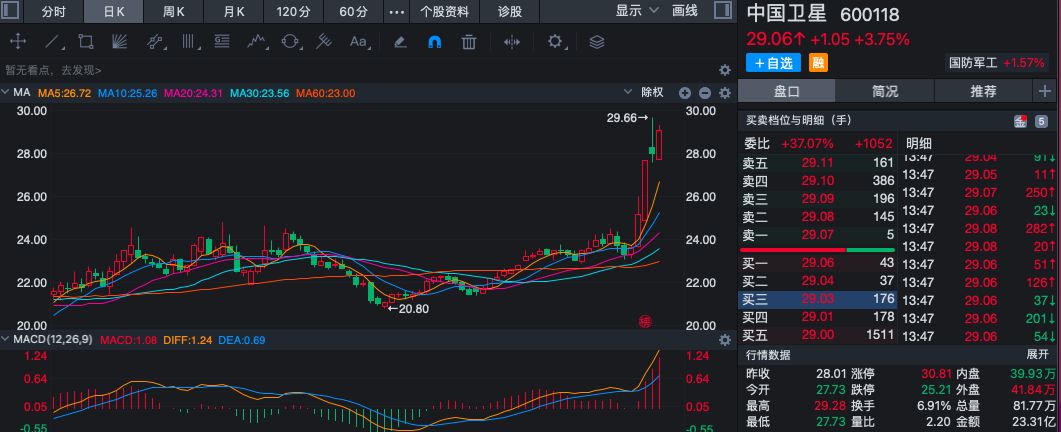1061x432 pixels.
Task: Click the 画线 drawing button
Action: coord(685,11)
